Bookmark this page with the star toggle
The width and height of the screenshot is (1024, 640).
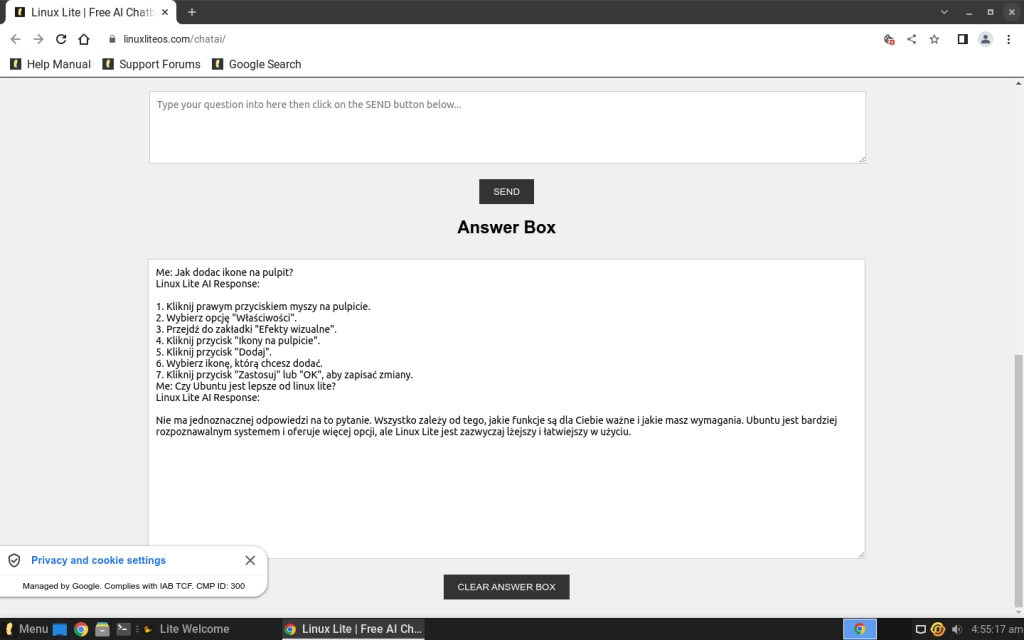(933, 39)
